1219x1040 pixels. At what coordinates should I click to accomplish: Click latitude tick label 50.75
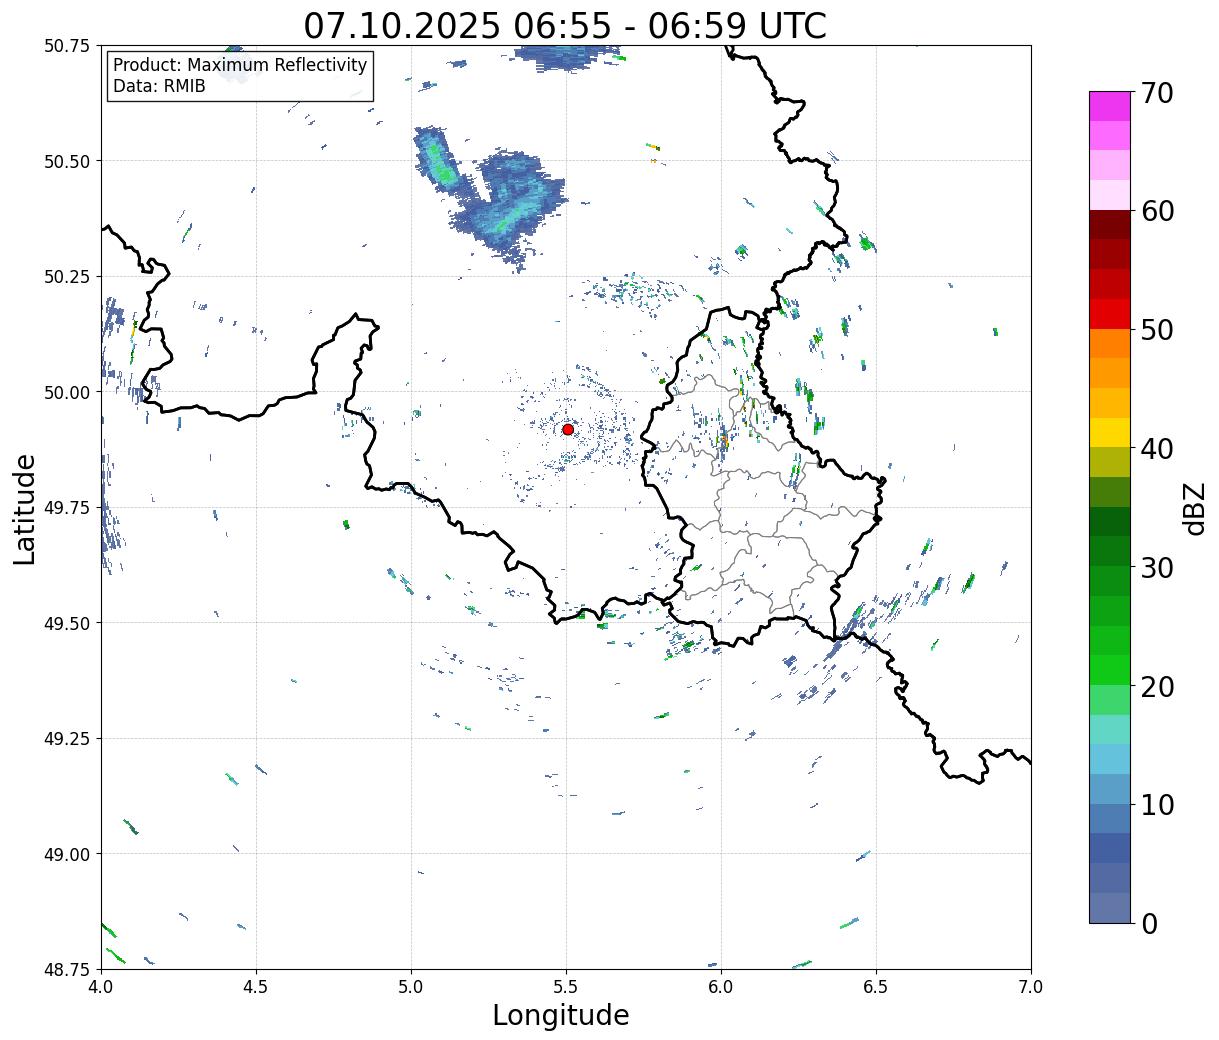point(67,46)
